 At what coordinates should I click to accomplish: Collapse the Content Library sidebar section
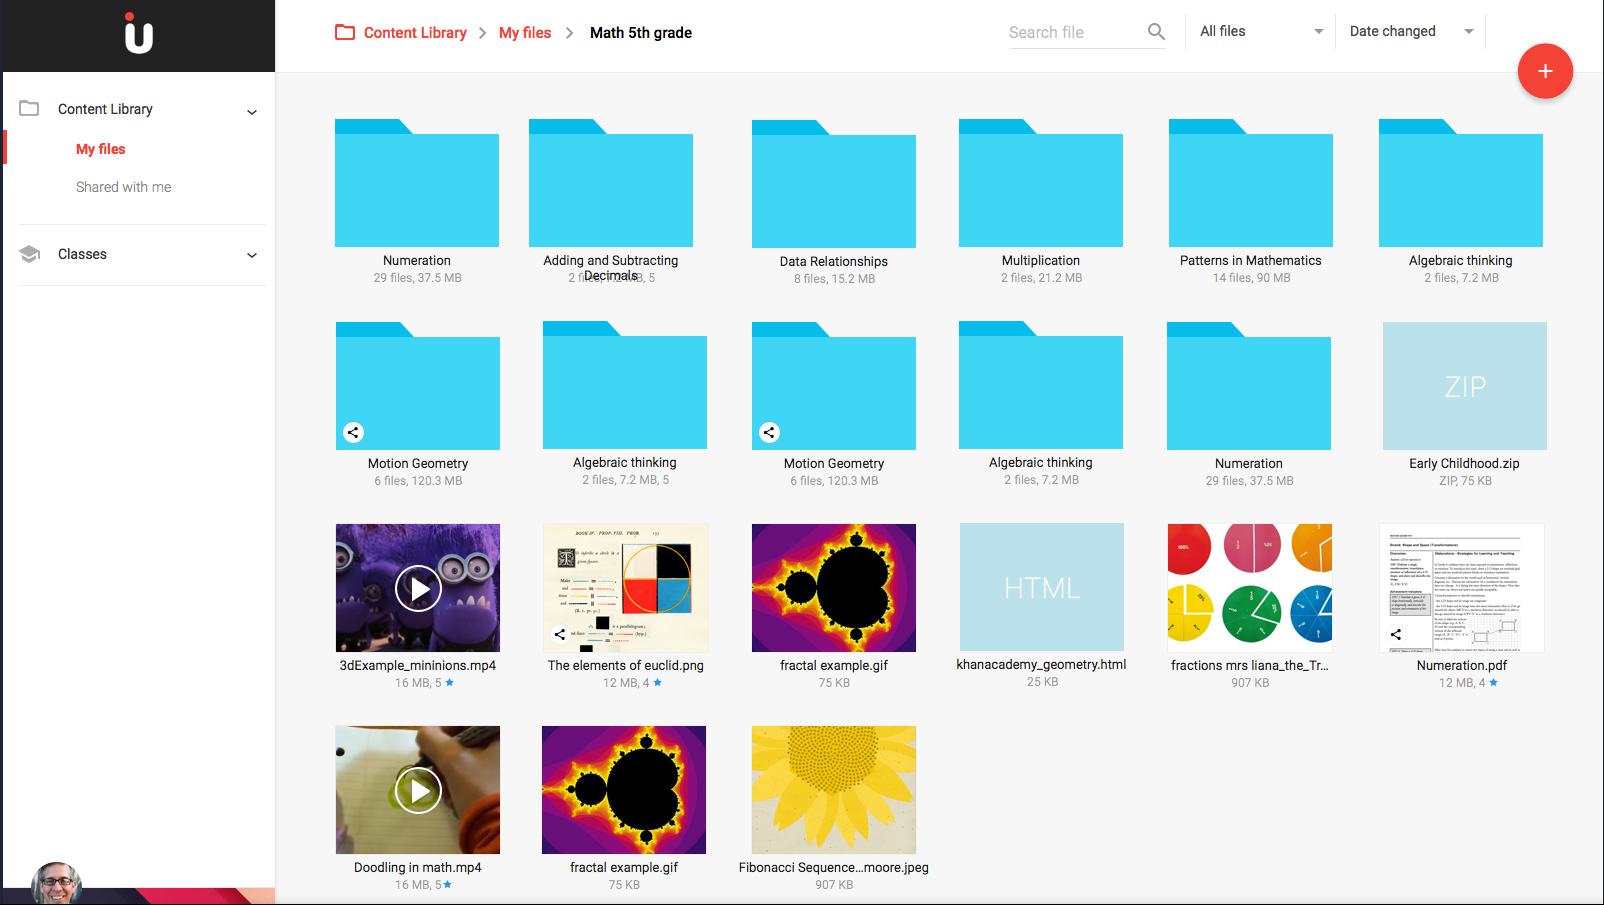pos(252,111)
